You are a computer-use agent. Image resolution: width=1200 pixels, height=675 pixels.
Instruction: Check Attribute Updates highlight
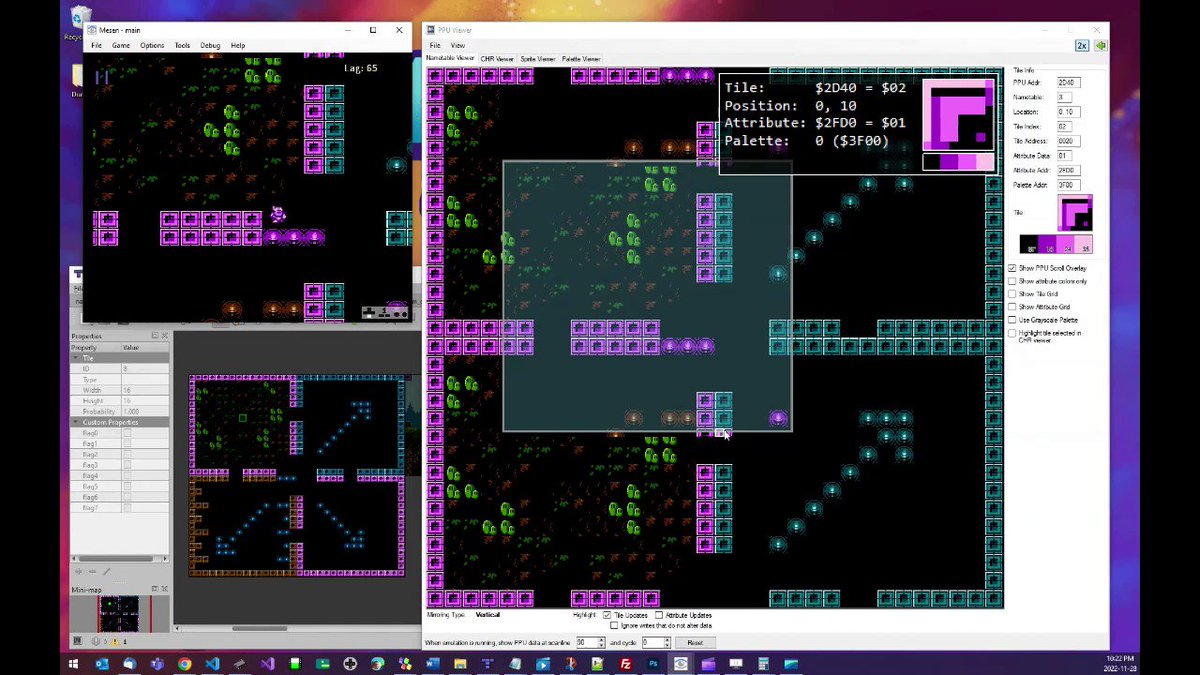[659, 615]
